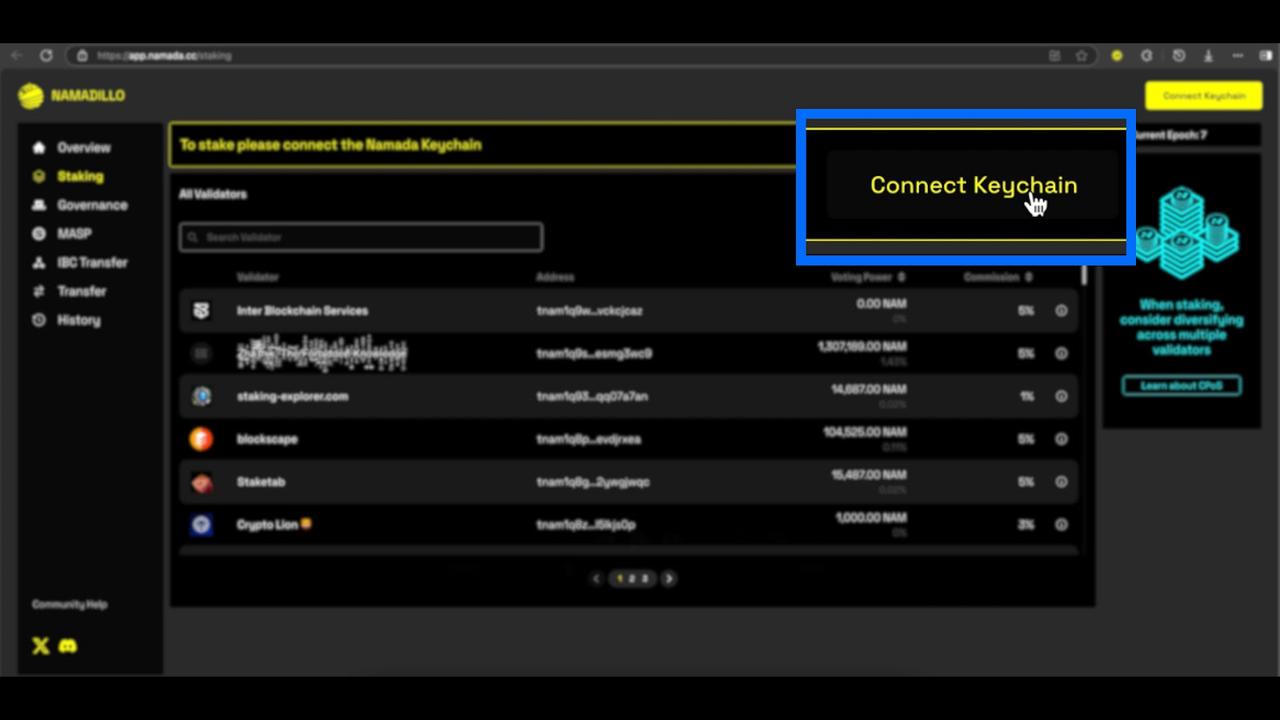Open info icon for Inter Blockchain Services
1280x720 pixels.
point(1061,311)
